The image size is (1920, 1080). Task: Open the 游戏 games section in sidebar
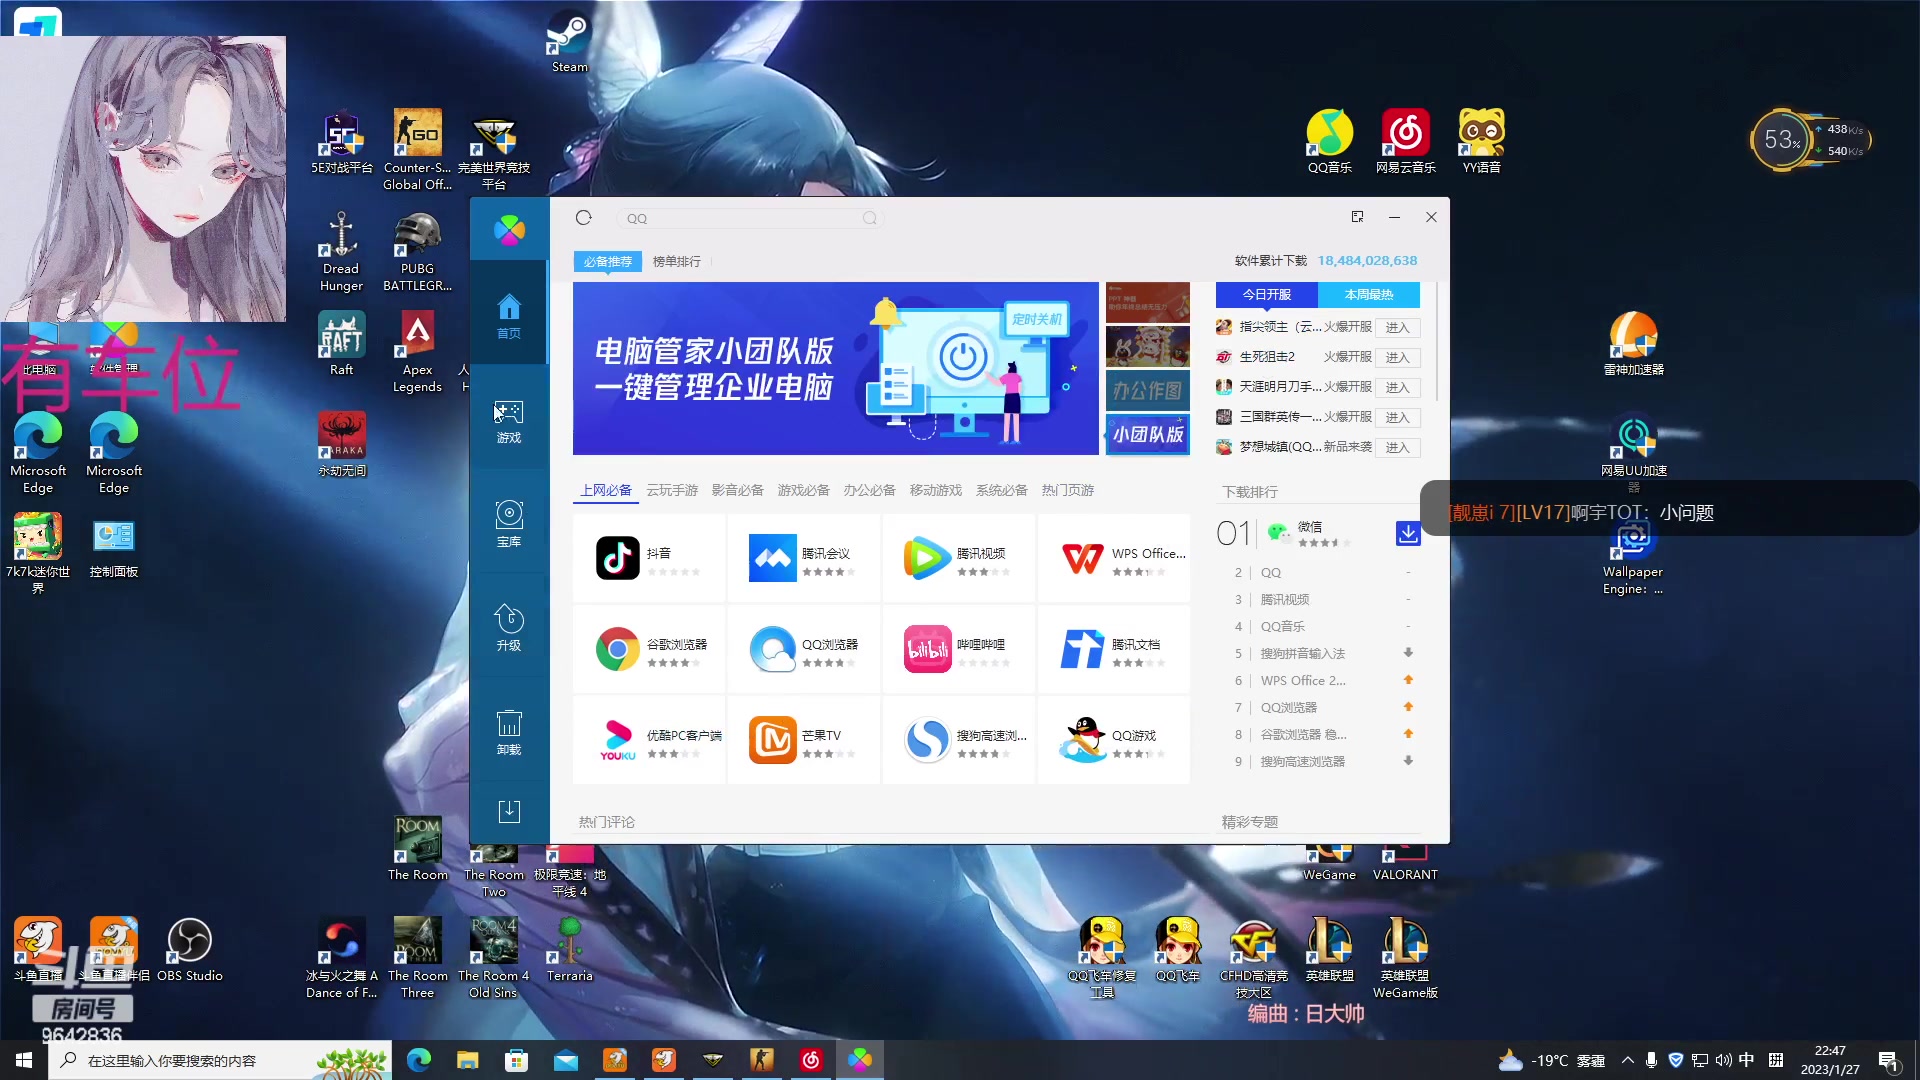(509, 422)
